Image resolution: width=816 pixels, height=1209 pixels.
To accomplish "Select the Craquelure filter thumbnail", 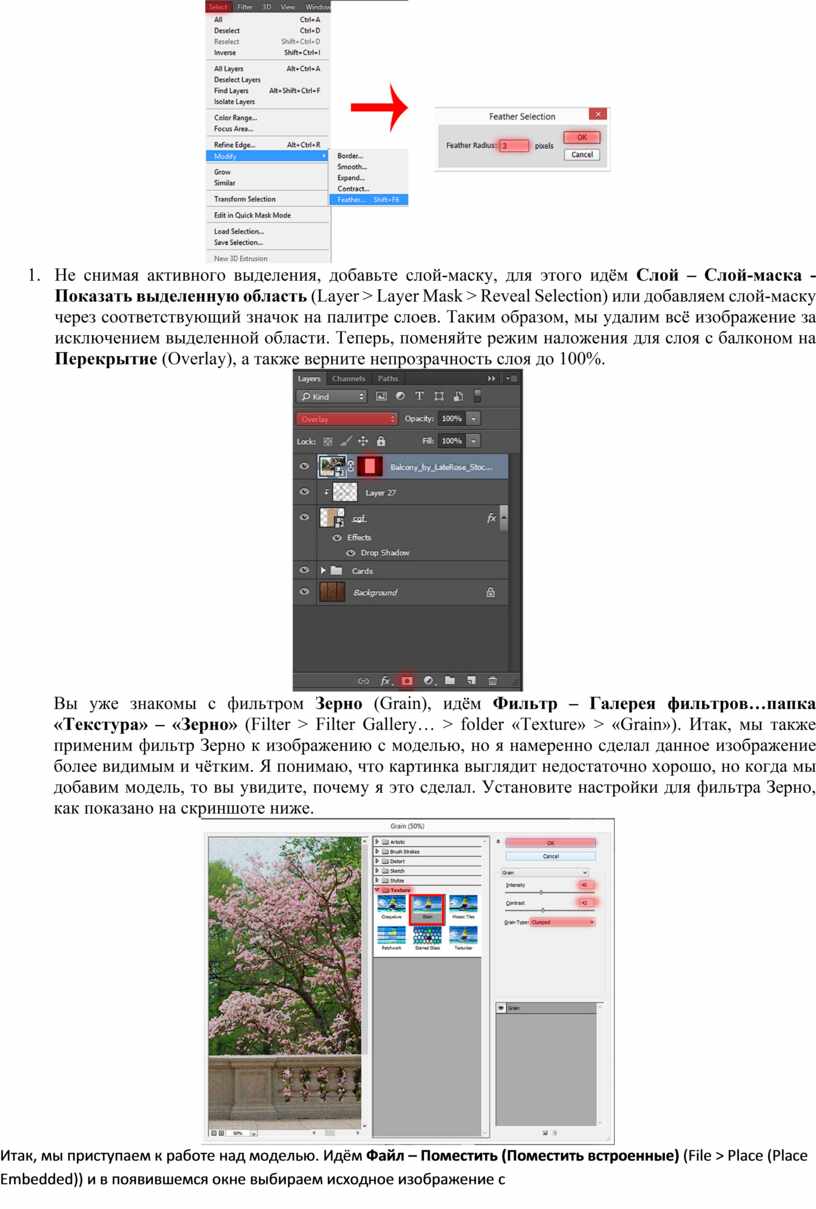I will pos(392,907).
